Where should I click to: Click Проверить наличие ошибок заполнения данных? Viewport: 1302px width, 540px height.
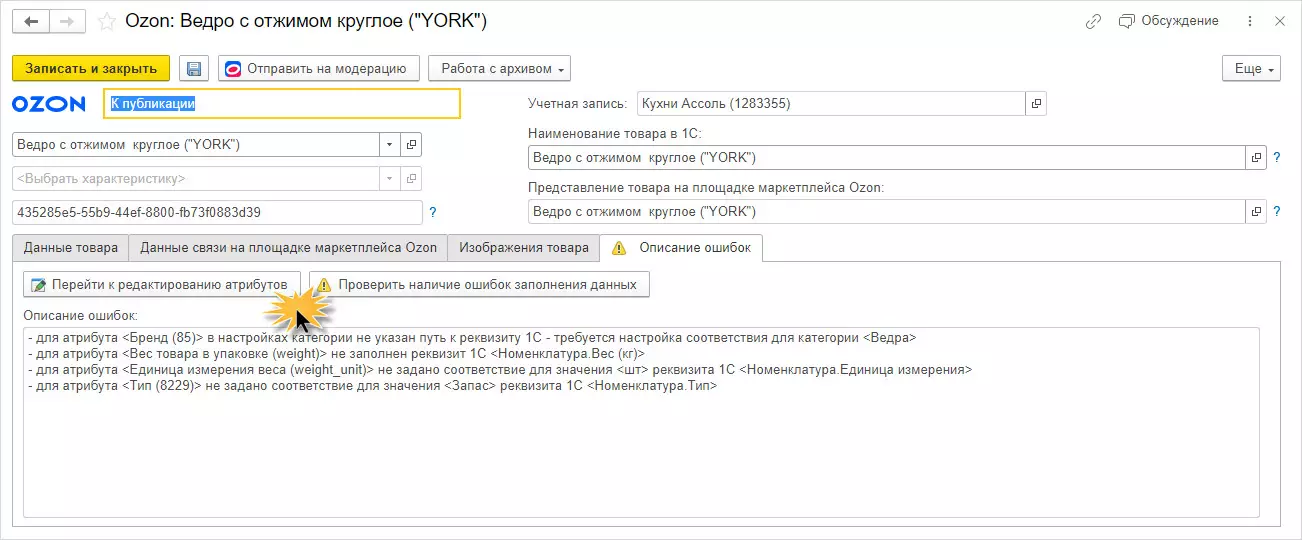479,284
